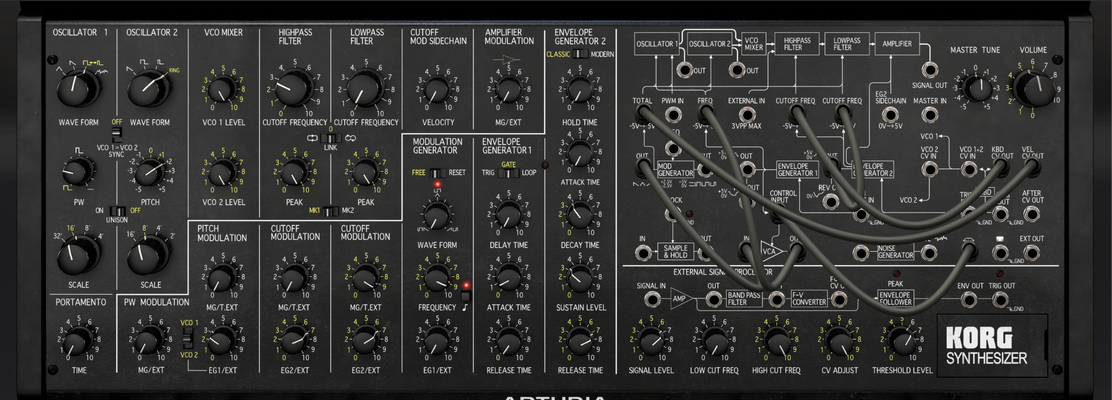This screenshot has height=400, width=1112.
Task: Click the VCO 2 LEVEL knob
Action: (222, 172)
